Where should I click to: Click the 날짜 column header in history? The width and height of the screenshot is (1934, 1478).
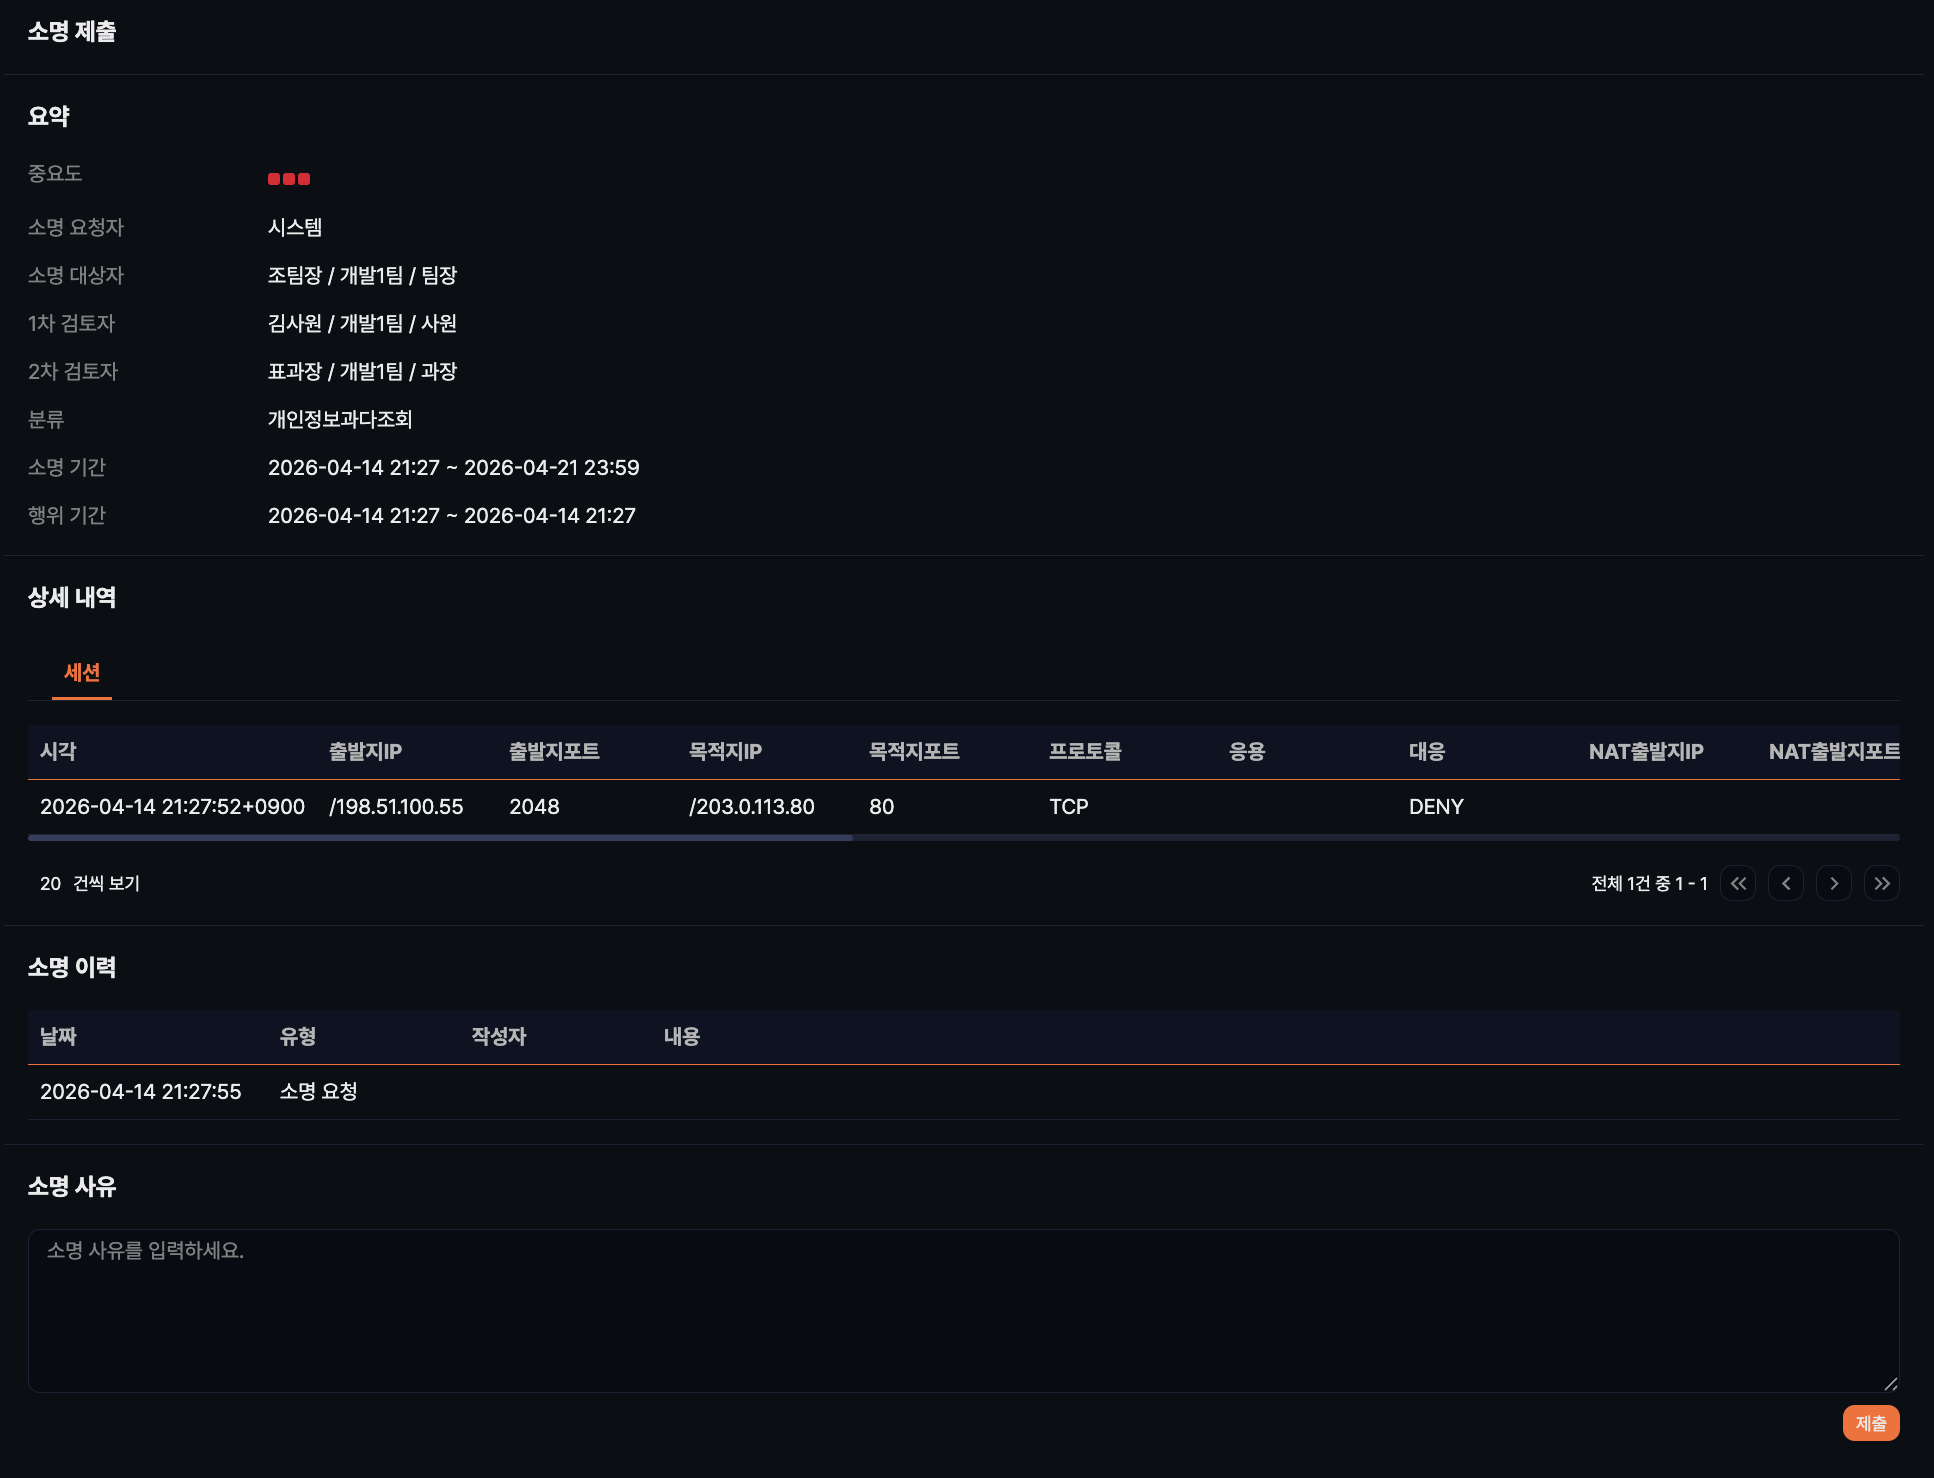[58, 1037]
